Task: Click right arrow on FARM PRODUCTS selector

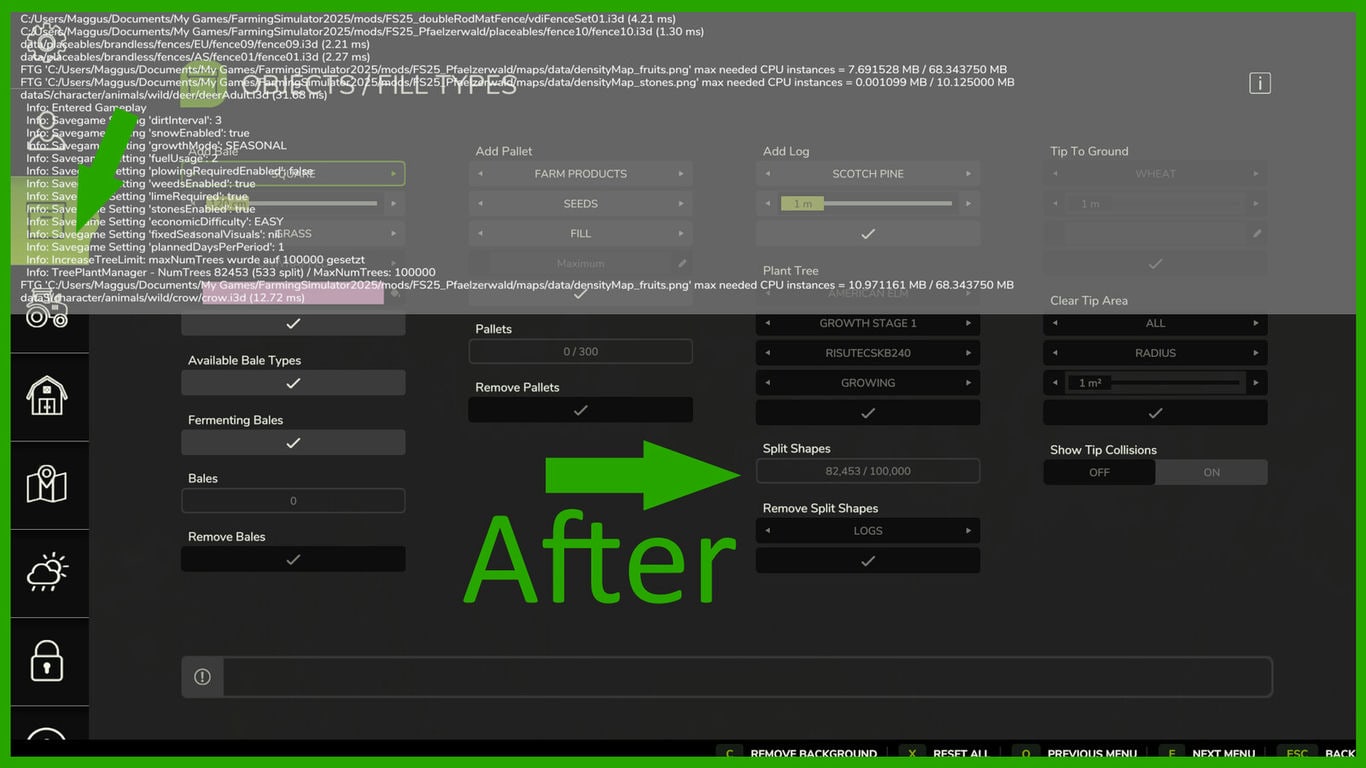Action: coord(681,174)
